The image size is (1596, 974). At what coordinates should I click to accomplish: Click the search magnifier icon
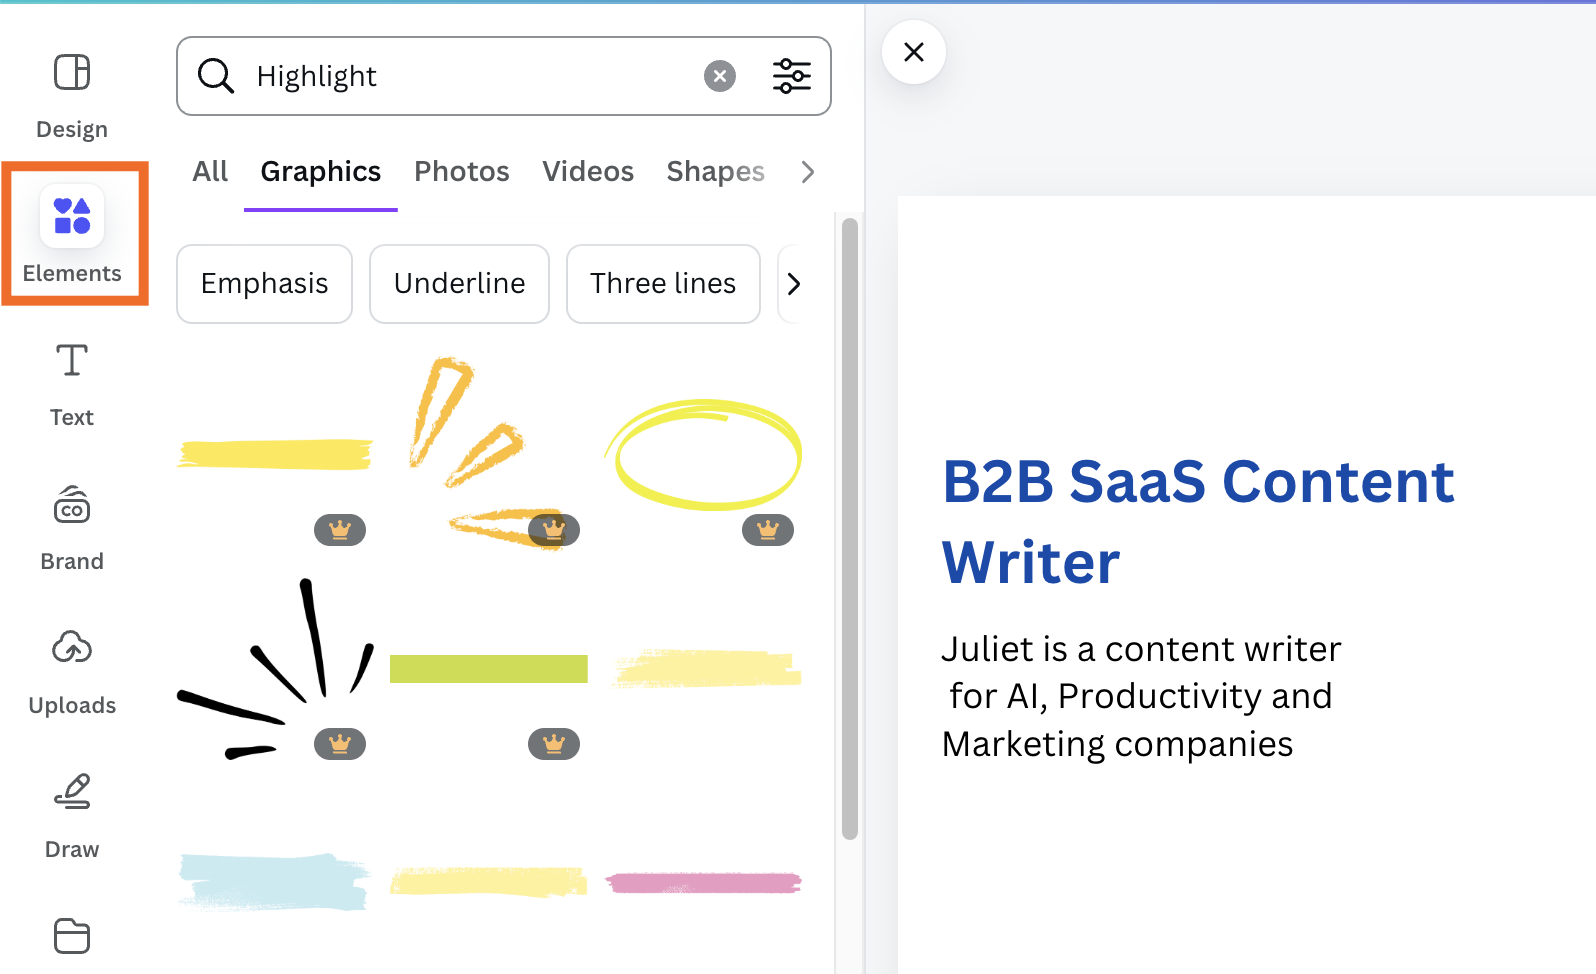[x=215, y=76]
